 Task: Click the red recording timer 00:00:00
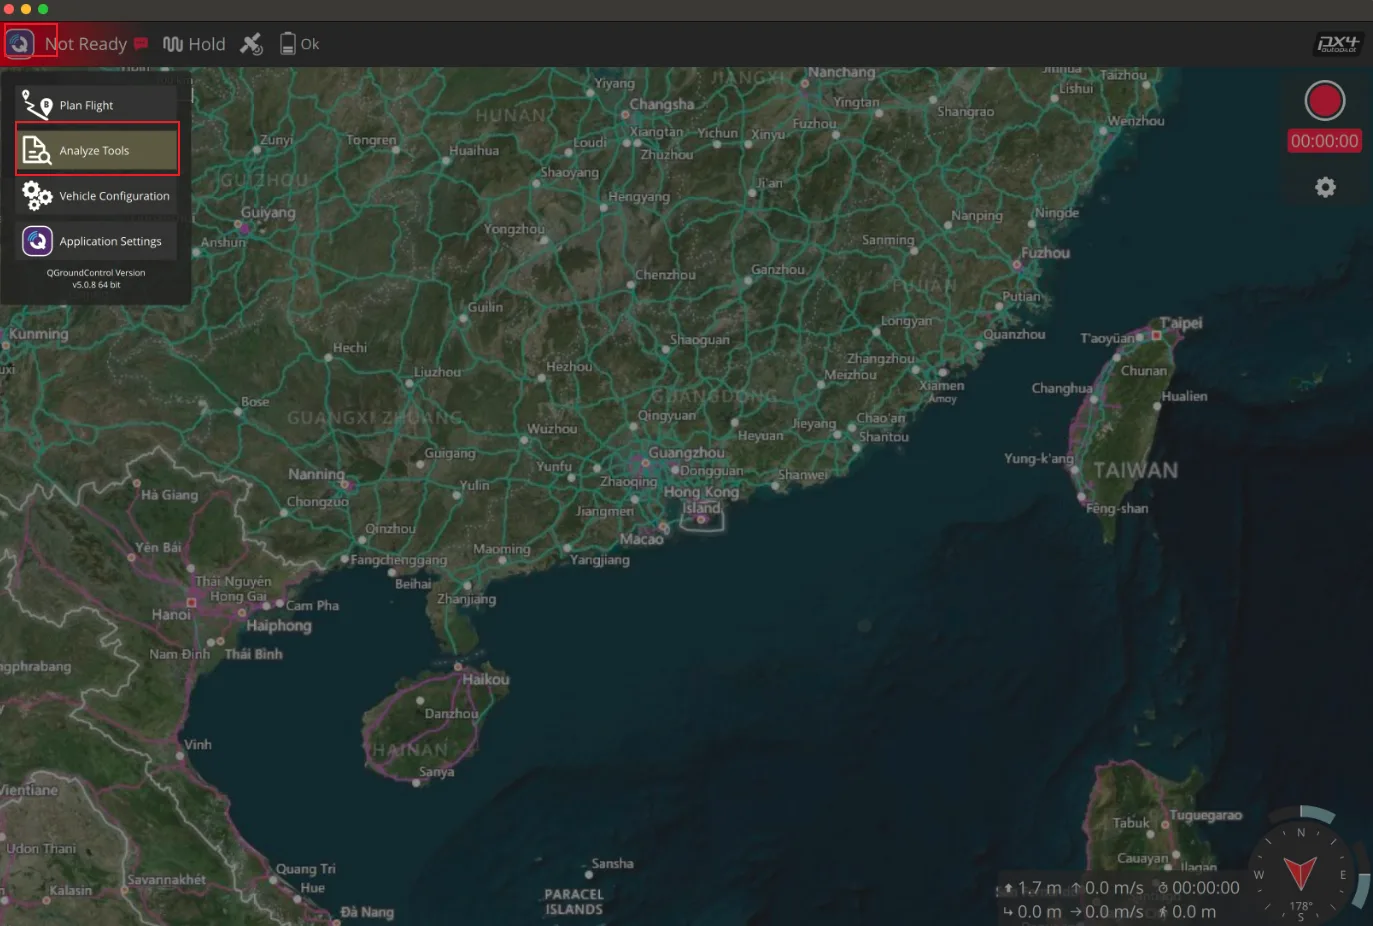coord(1324,141)
